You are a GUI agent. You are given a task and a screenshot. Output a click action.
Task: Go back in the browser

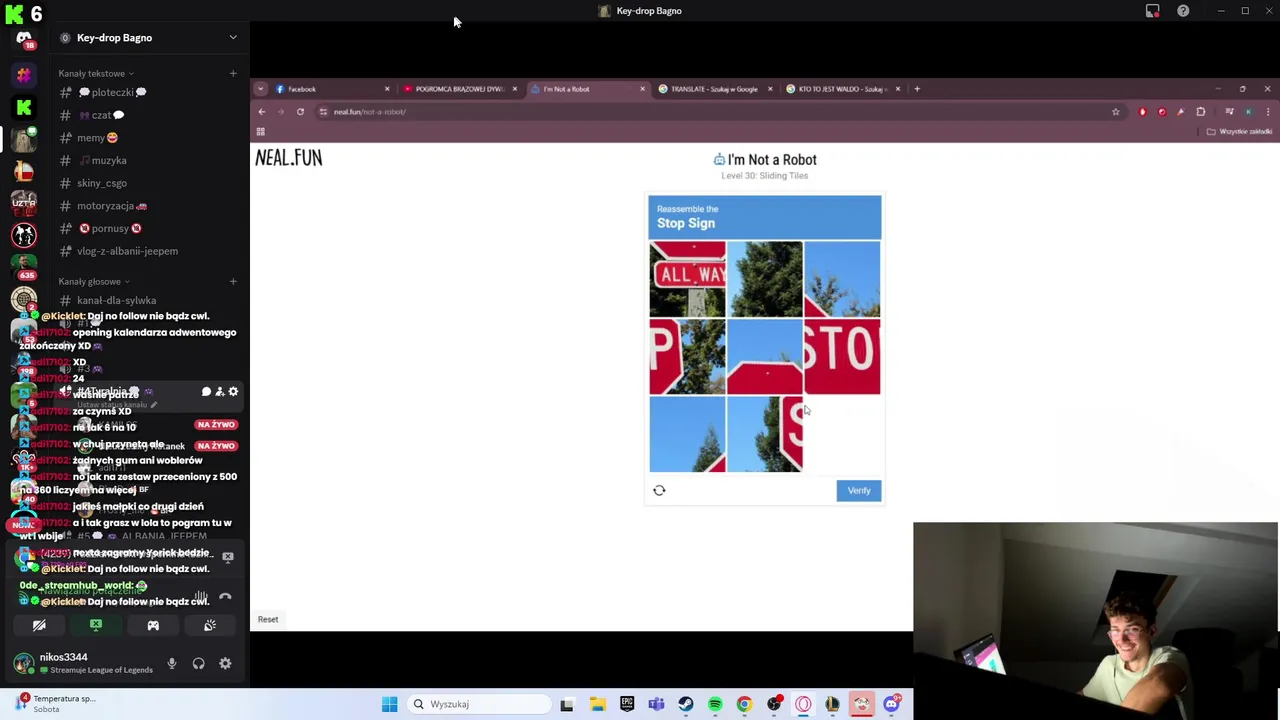coord(262,112)
